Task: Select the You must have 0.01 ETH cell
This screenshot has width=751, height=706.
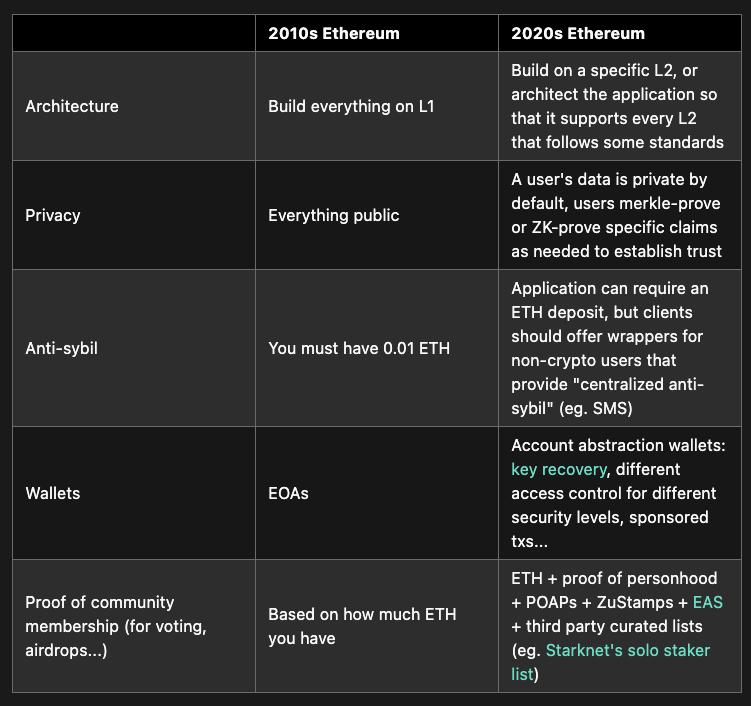Action: 358,348
